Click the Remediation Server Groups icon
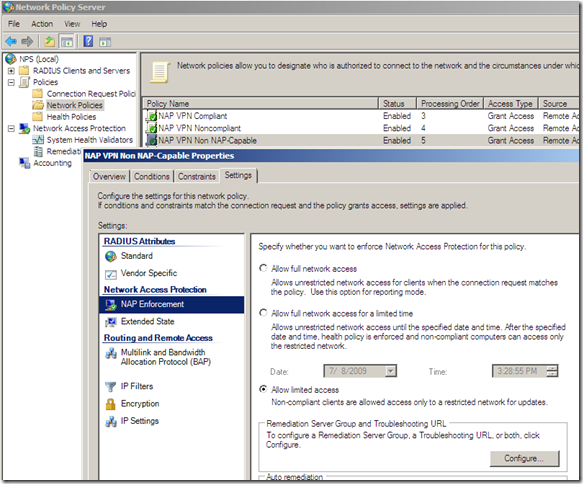The width and height of the screenshot is (583, 484). coord(38,151)
